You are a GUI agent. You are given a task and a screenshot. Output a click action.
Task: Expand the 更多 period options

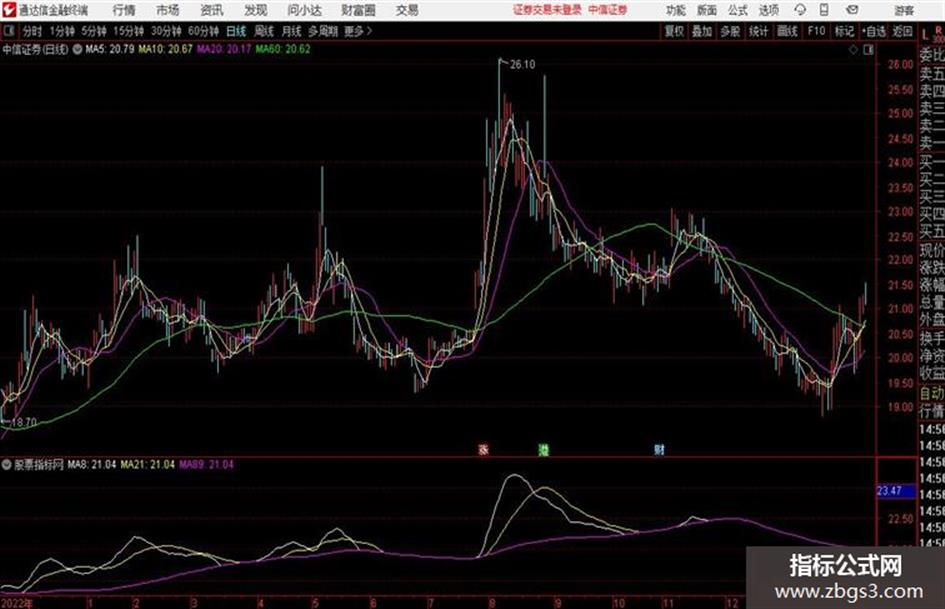pos(358,31)
